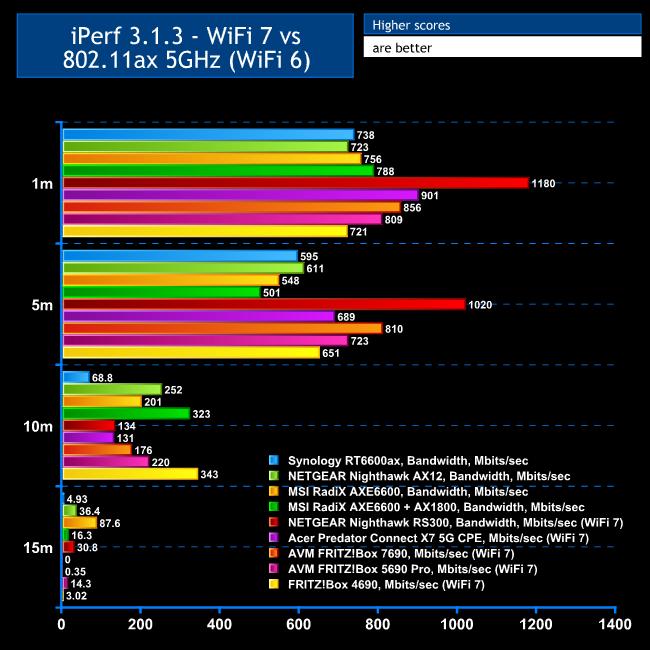Click the Acer Predator Connect X7 purple legend swatch
The height and width of the screenshot is (650, 650).
click(x=274, y=538)
